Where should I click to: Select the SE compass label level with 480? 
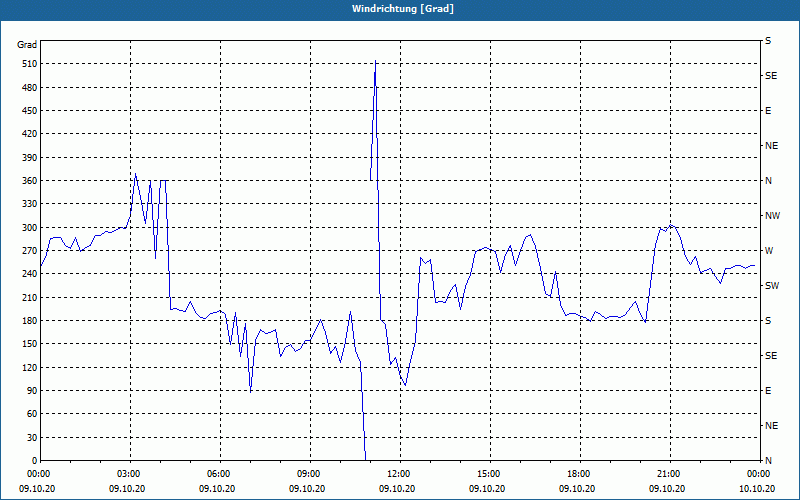[771, 76]
